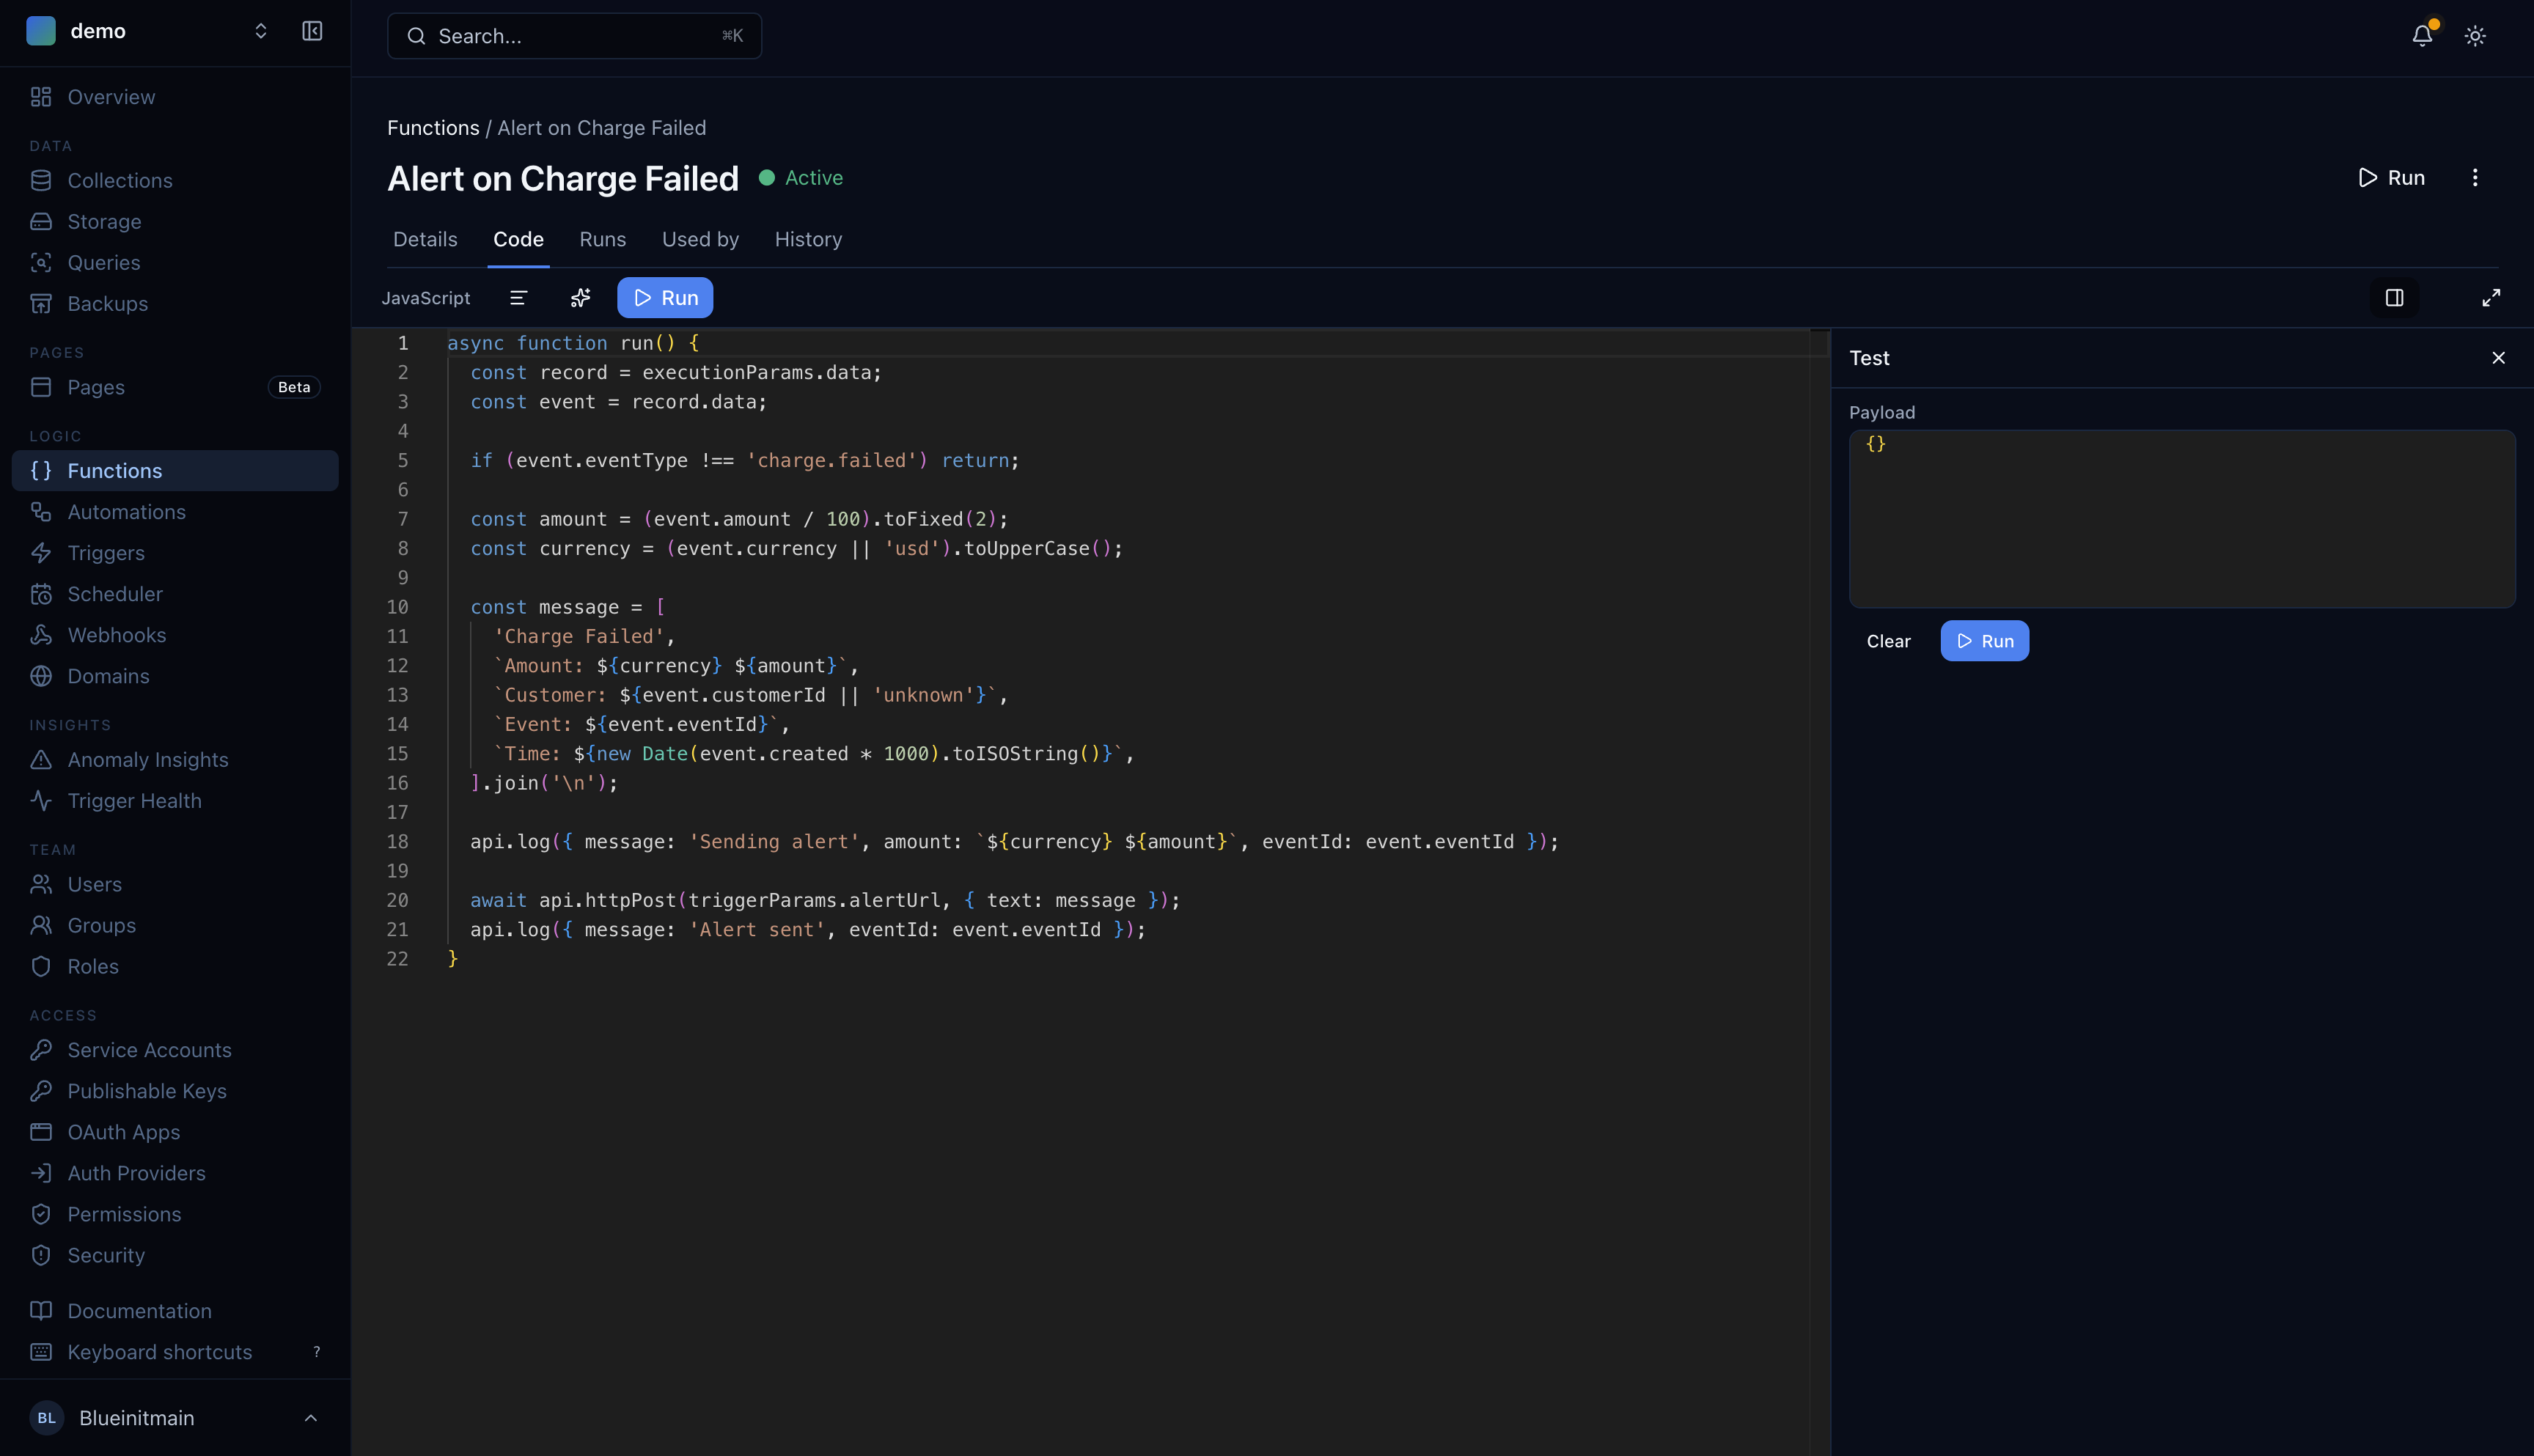Screen dimensions: 2534x1456
Task: Open the workspace switcher next to demo
Action: pyautogui.click(x=260, y=31)
